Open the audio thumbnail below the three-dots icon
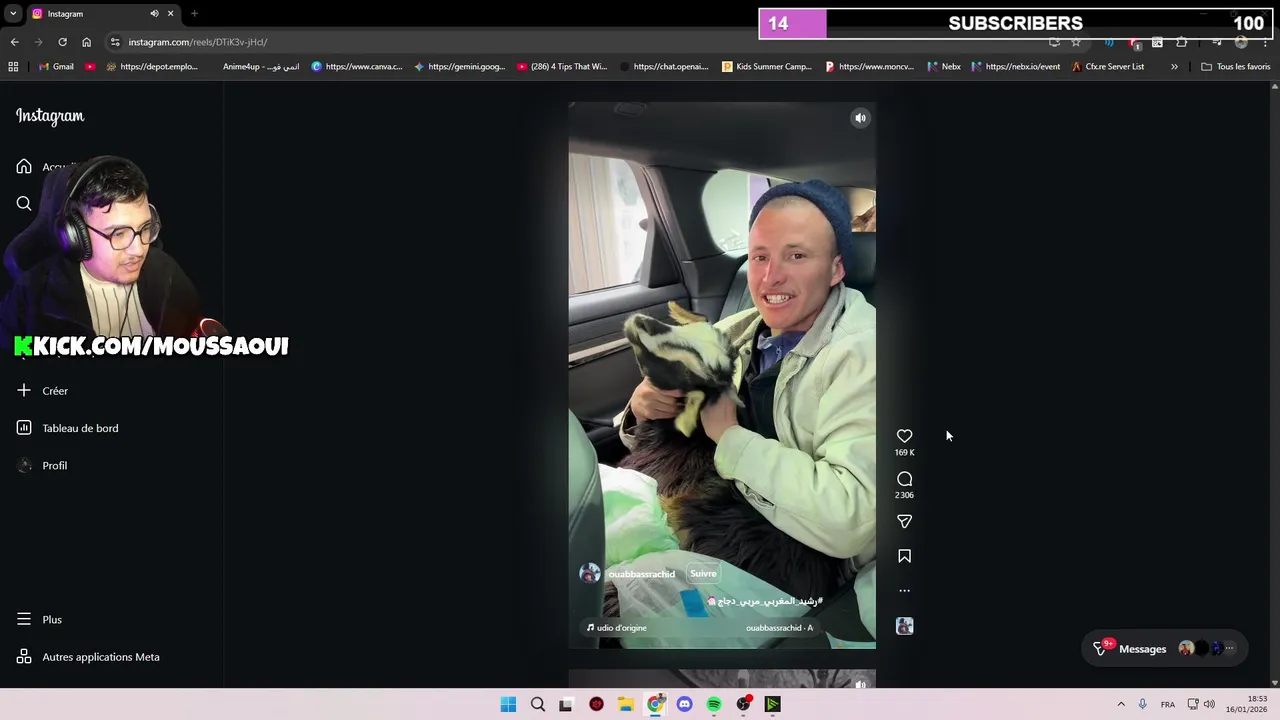1280x720 pixels. click(x=904, y=626)
